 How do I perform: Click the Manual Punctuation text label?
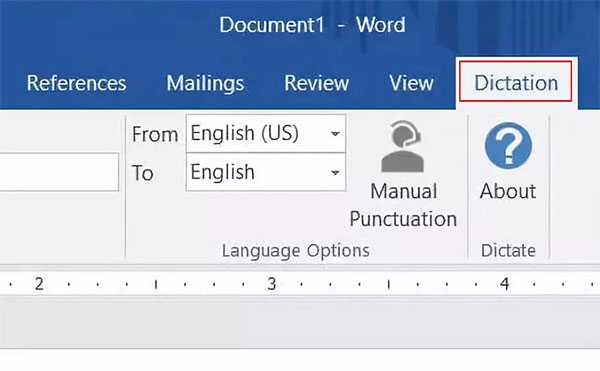coord(403,205)
